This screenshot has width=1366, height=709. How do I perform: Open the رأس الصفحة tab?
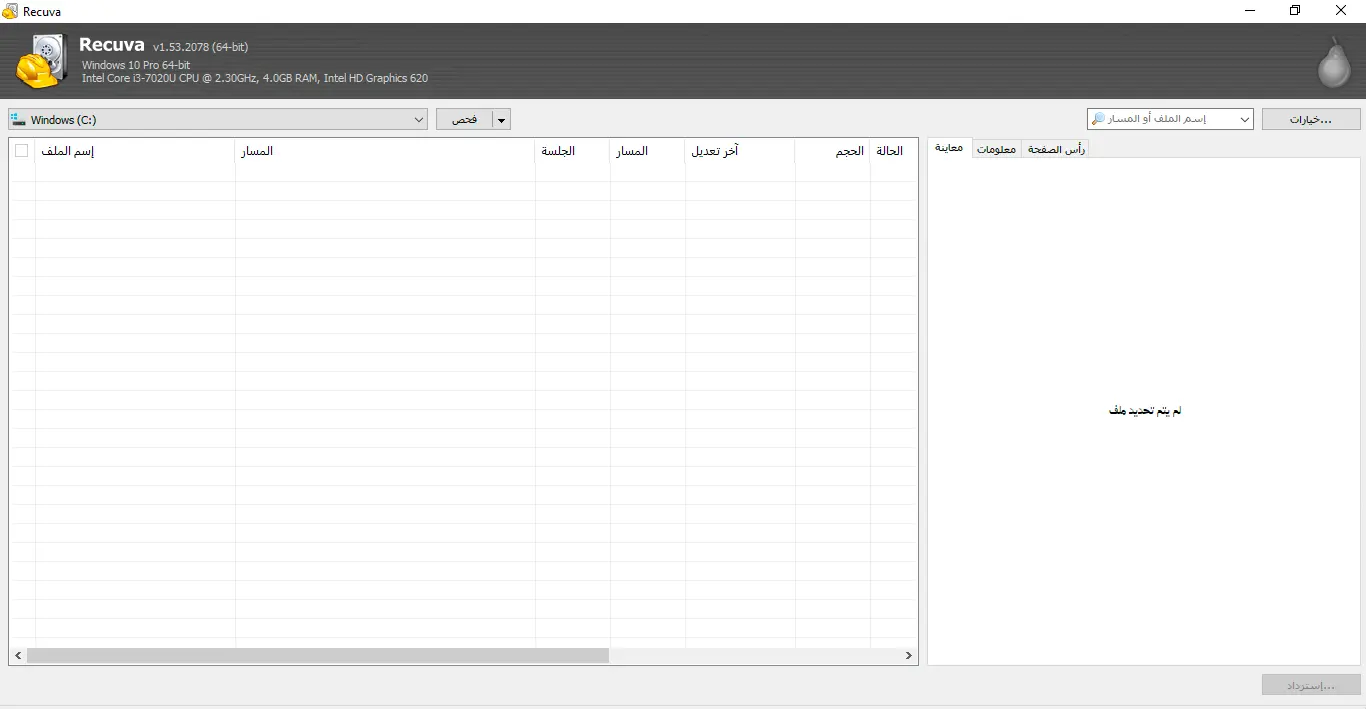pos(1056,149)
